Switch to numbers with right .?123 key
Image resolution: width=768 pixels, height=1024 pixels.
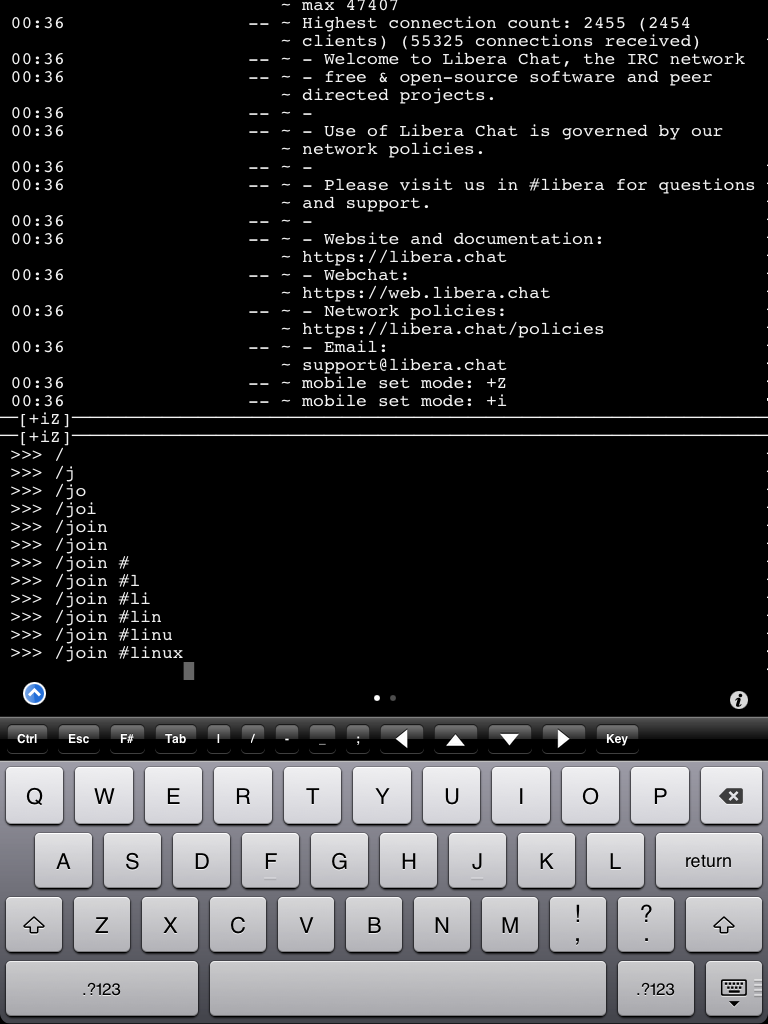[x=655, y=988]
